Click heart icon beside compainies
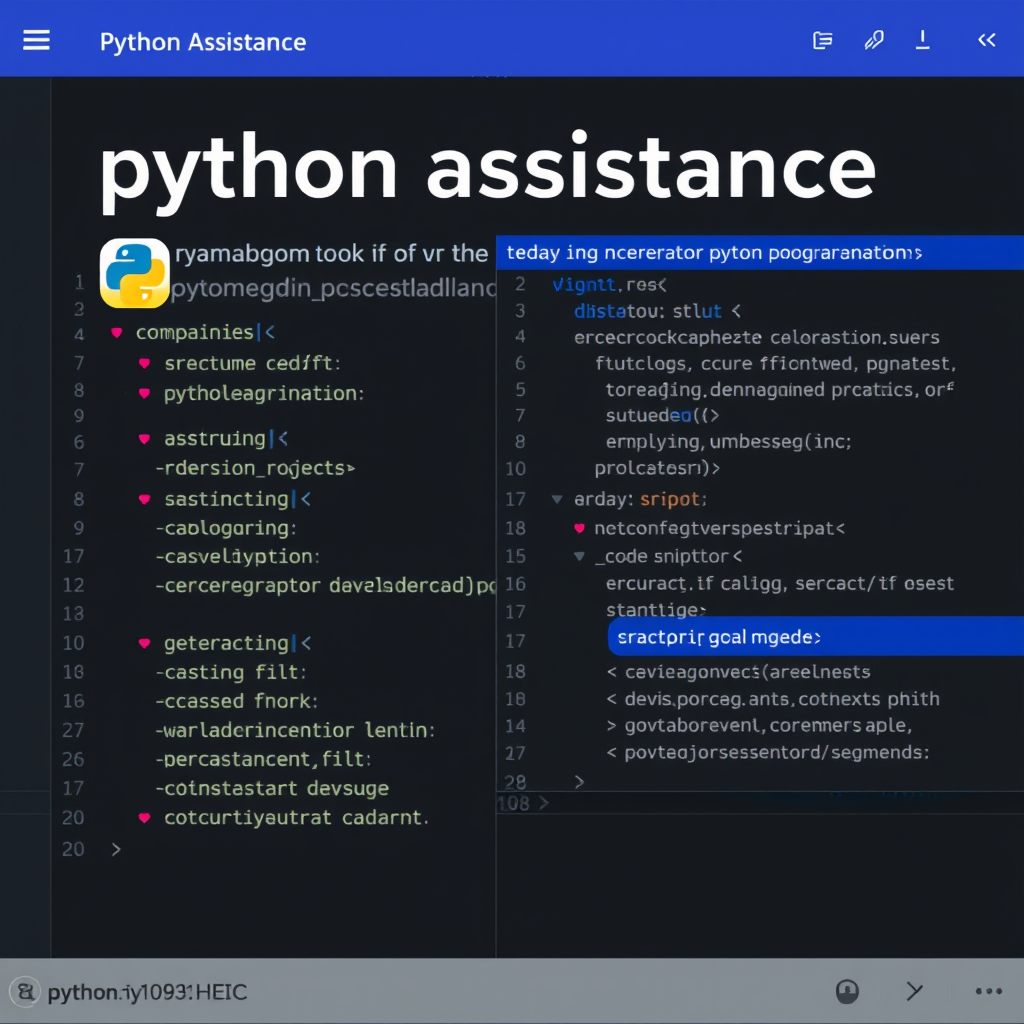The width and height of the screenshot is (1024, 1024). click(x=117, y=332)
